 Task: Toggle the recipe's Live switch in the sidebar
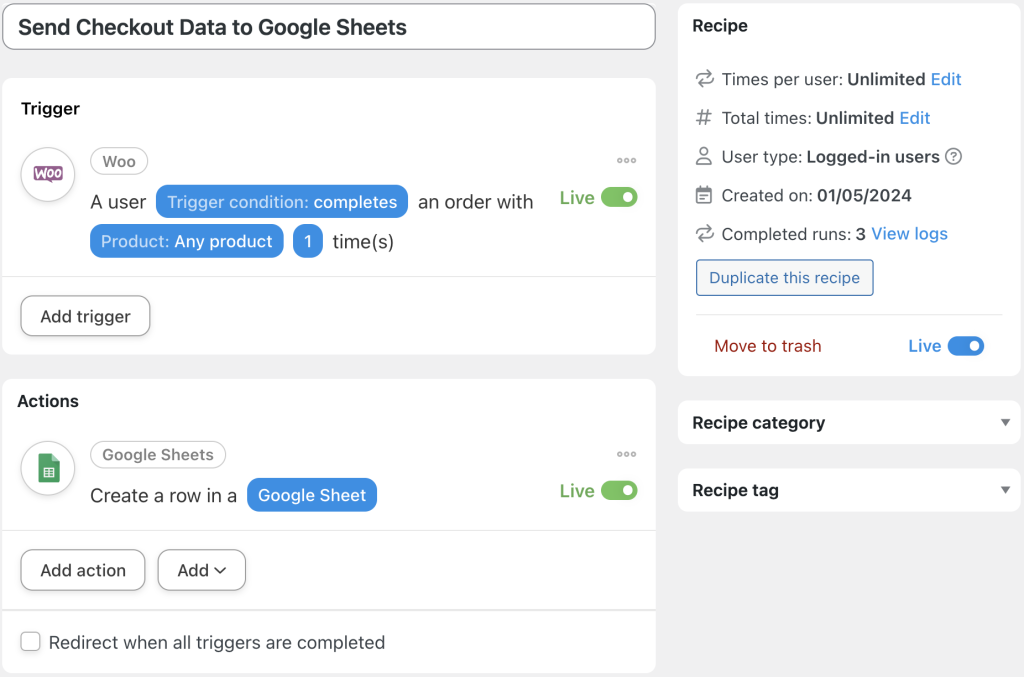click(x=965, y=345)
